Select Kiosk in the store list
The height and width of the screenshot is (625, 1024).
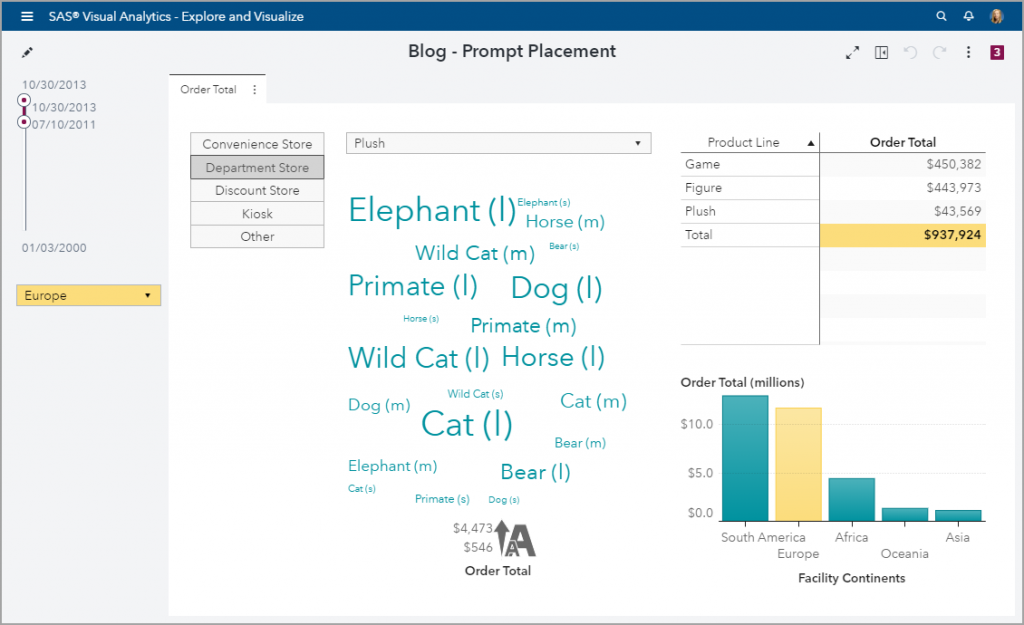point(257,214)
